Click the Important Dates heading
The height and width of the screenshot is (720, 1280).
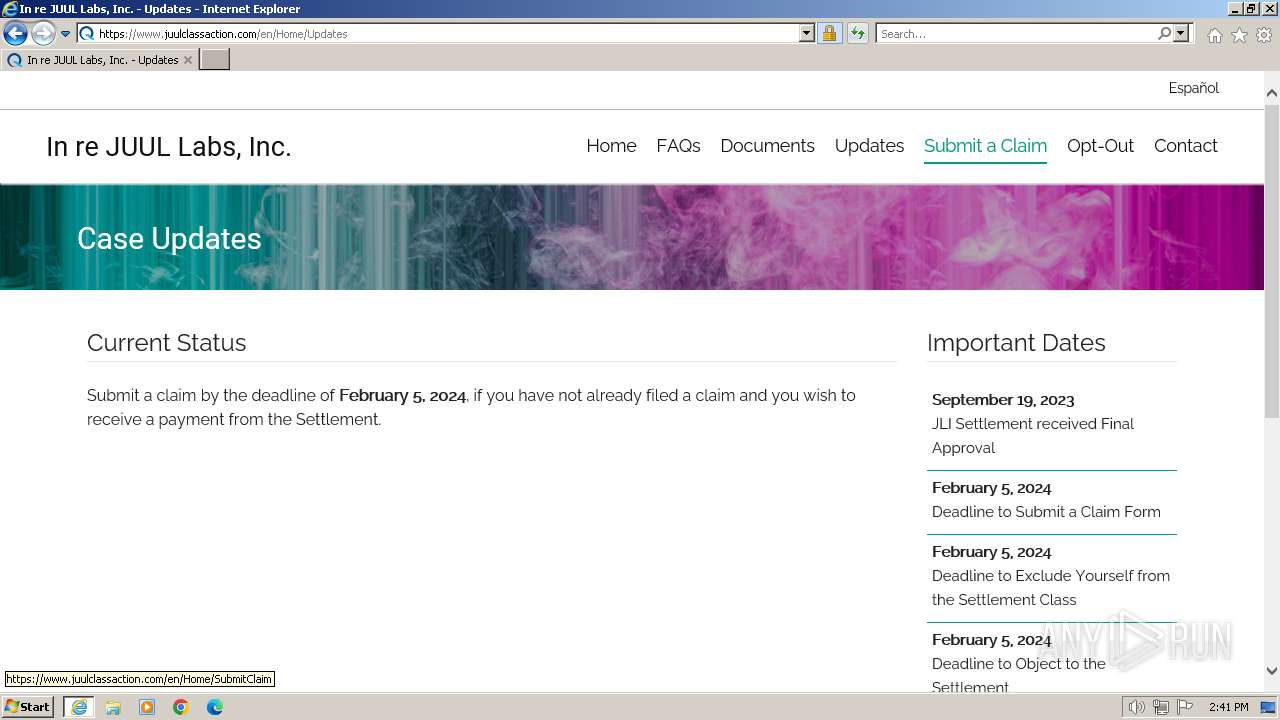pyautogui.click(x=1016, y=343)
